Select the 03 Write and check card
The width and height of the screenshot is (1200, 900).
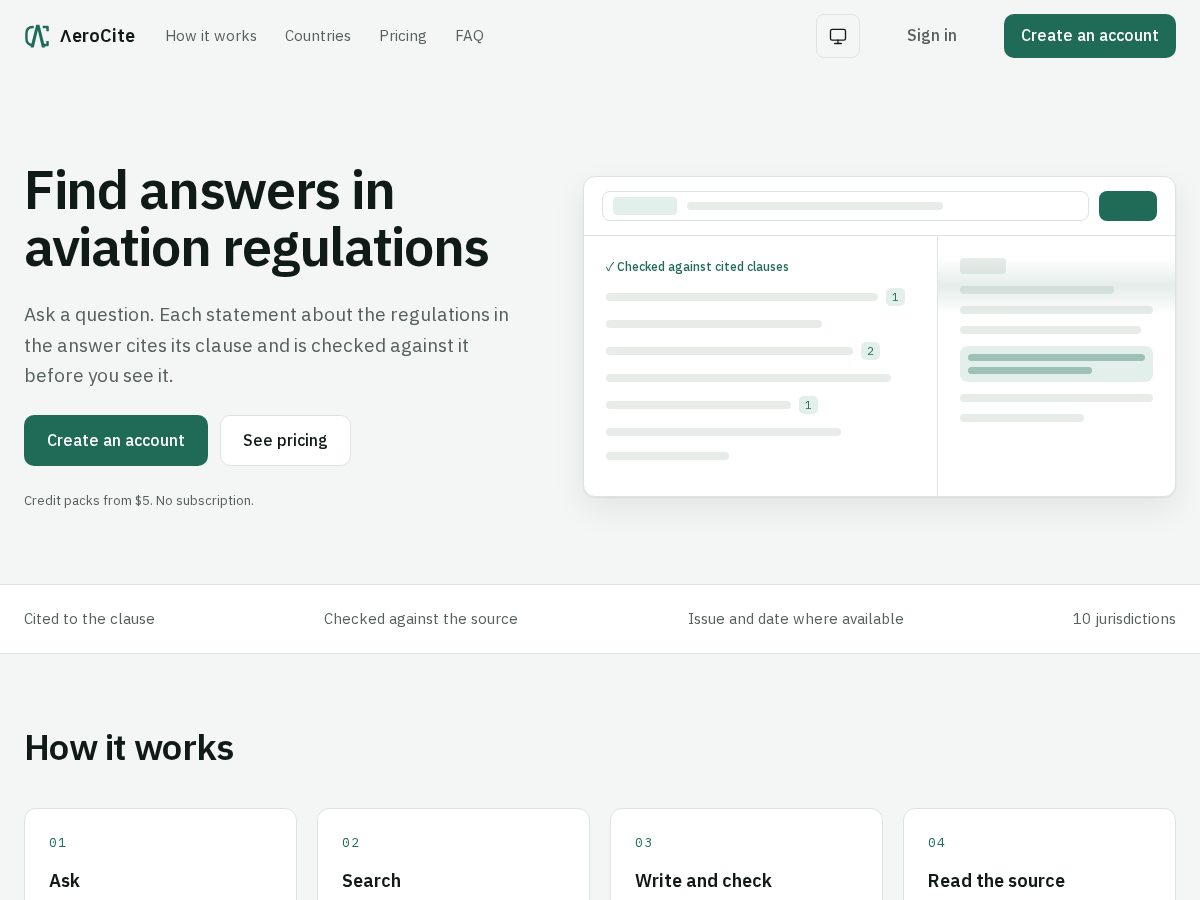746,855
